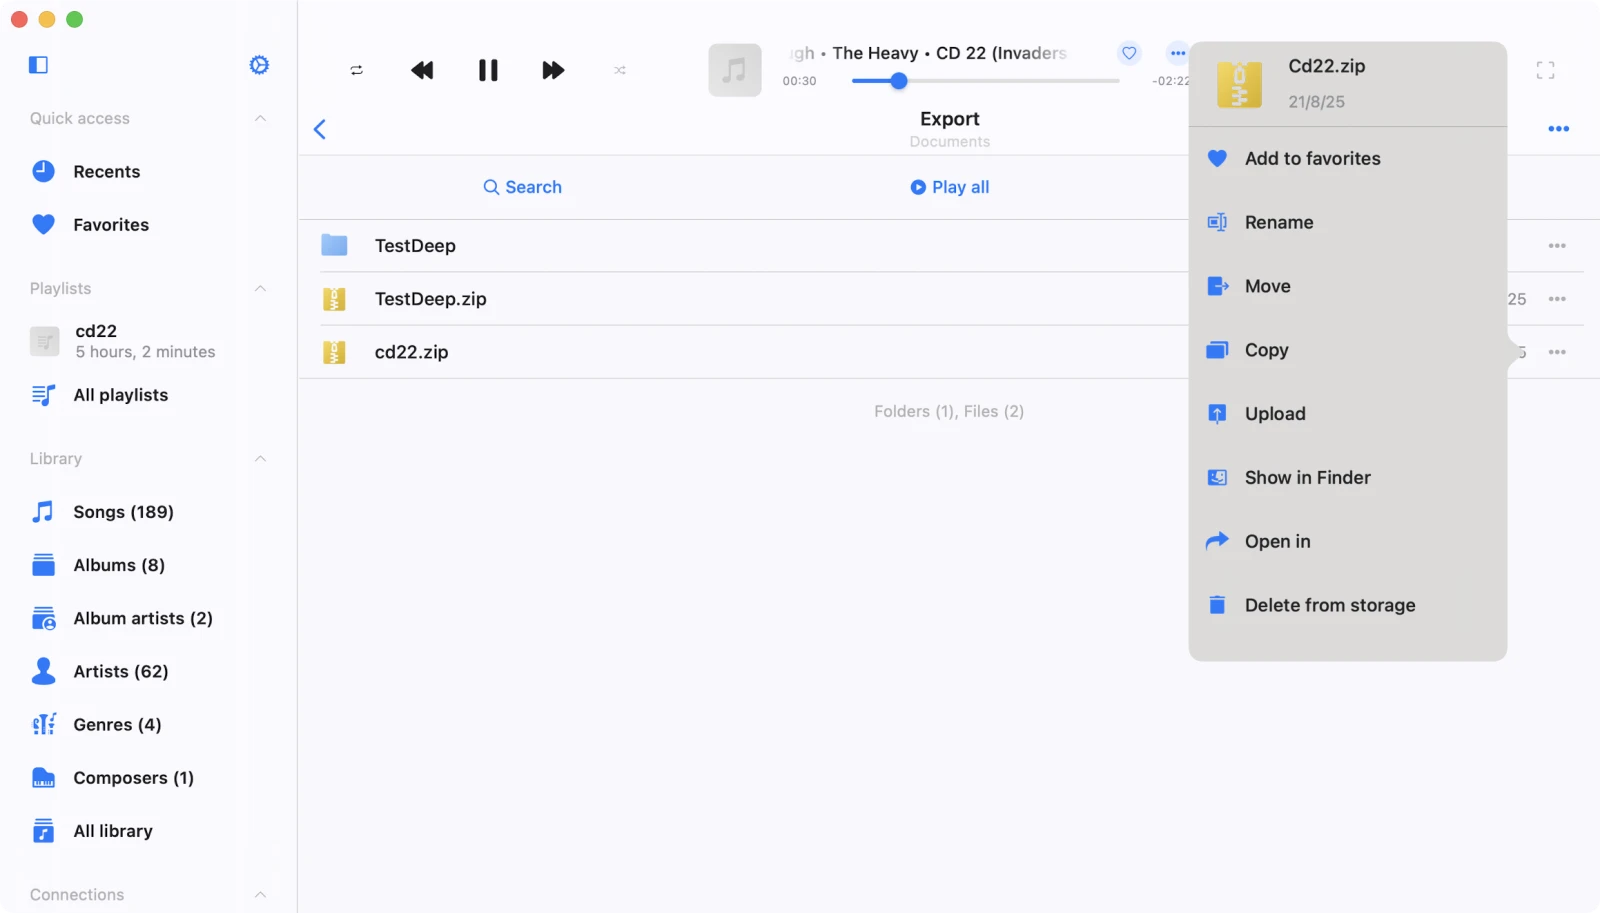
Task: Favorite the playing track with the heart
Action: [1129, 53]
